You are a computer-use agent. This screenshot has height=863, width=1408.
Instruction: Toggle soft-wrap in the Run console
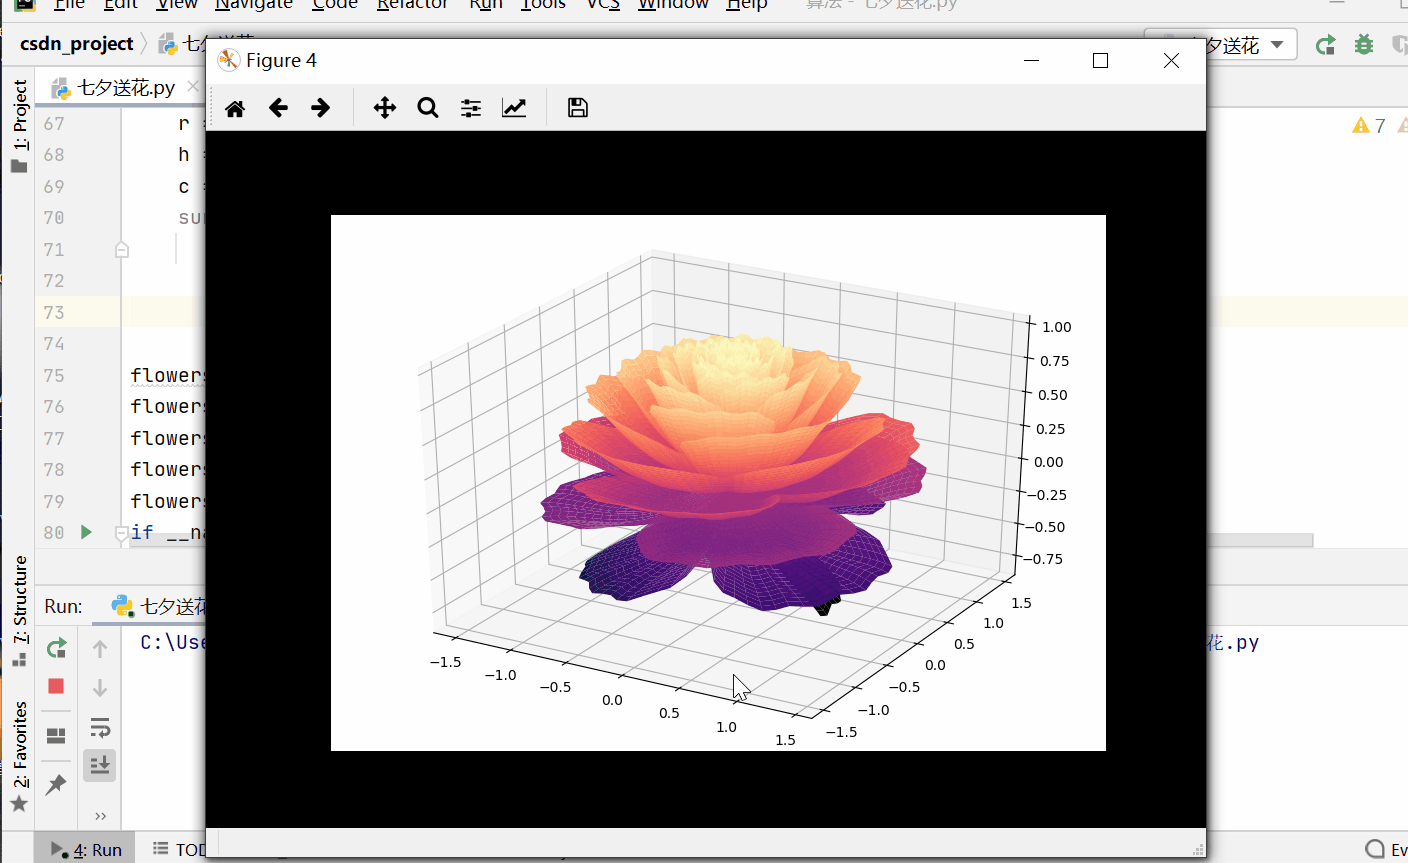click(100, 727)
